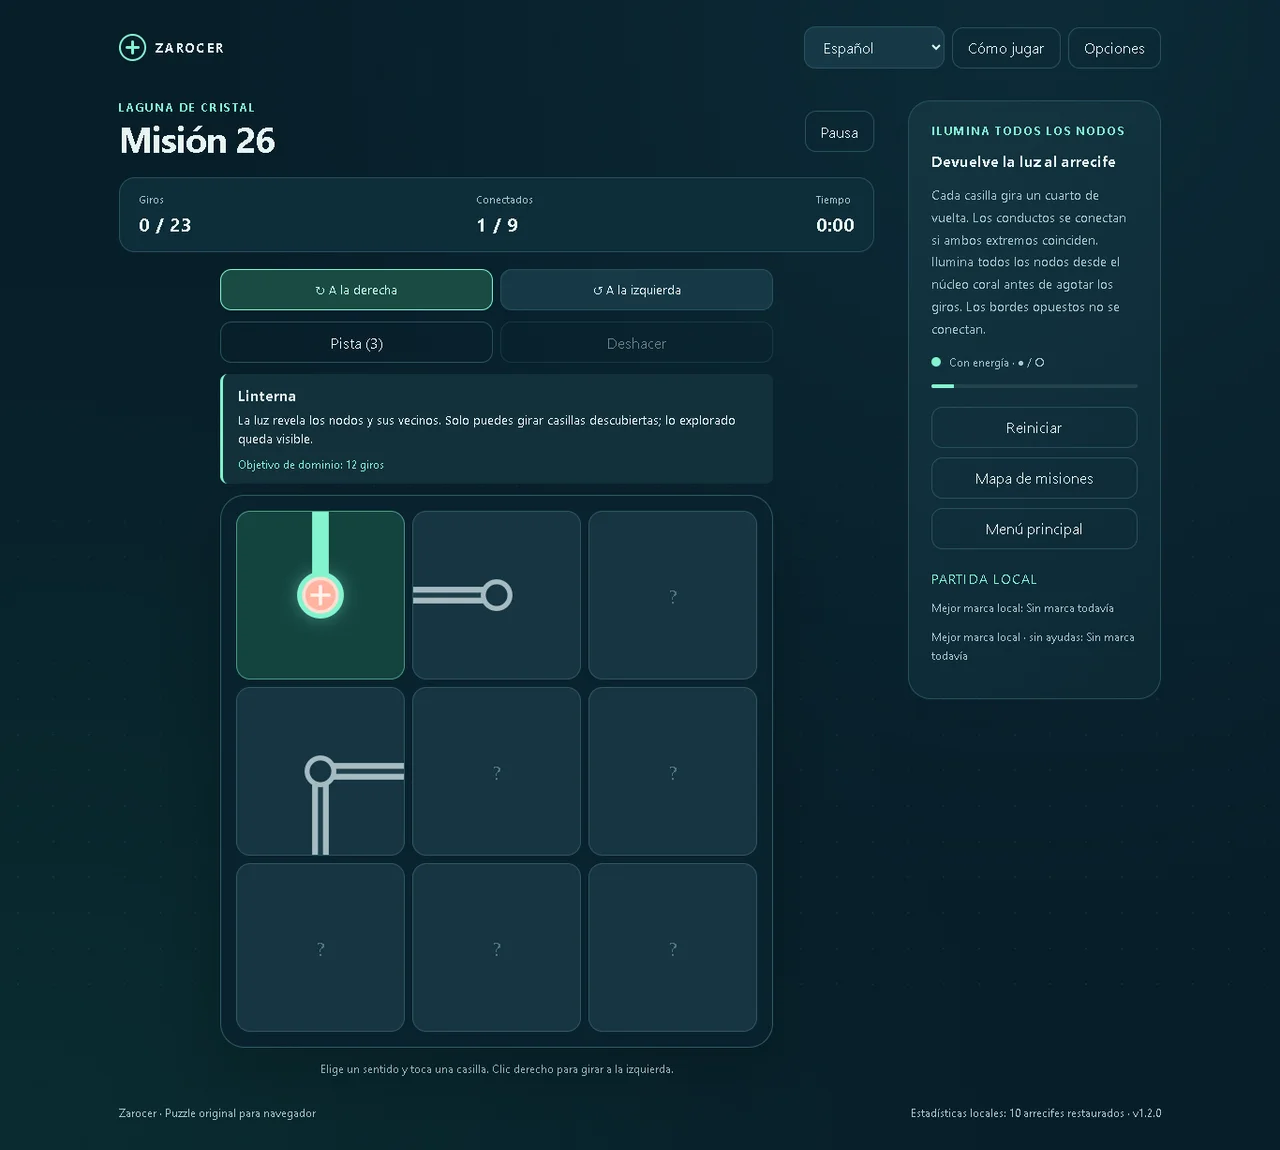Click the Giros counter '0 / 23'
Image resolution: width=1280 pixels, height=1150 pixels.
coord(165,225)
